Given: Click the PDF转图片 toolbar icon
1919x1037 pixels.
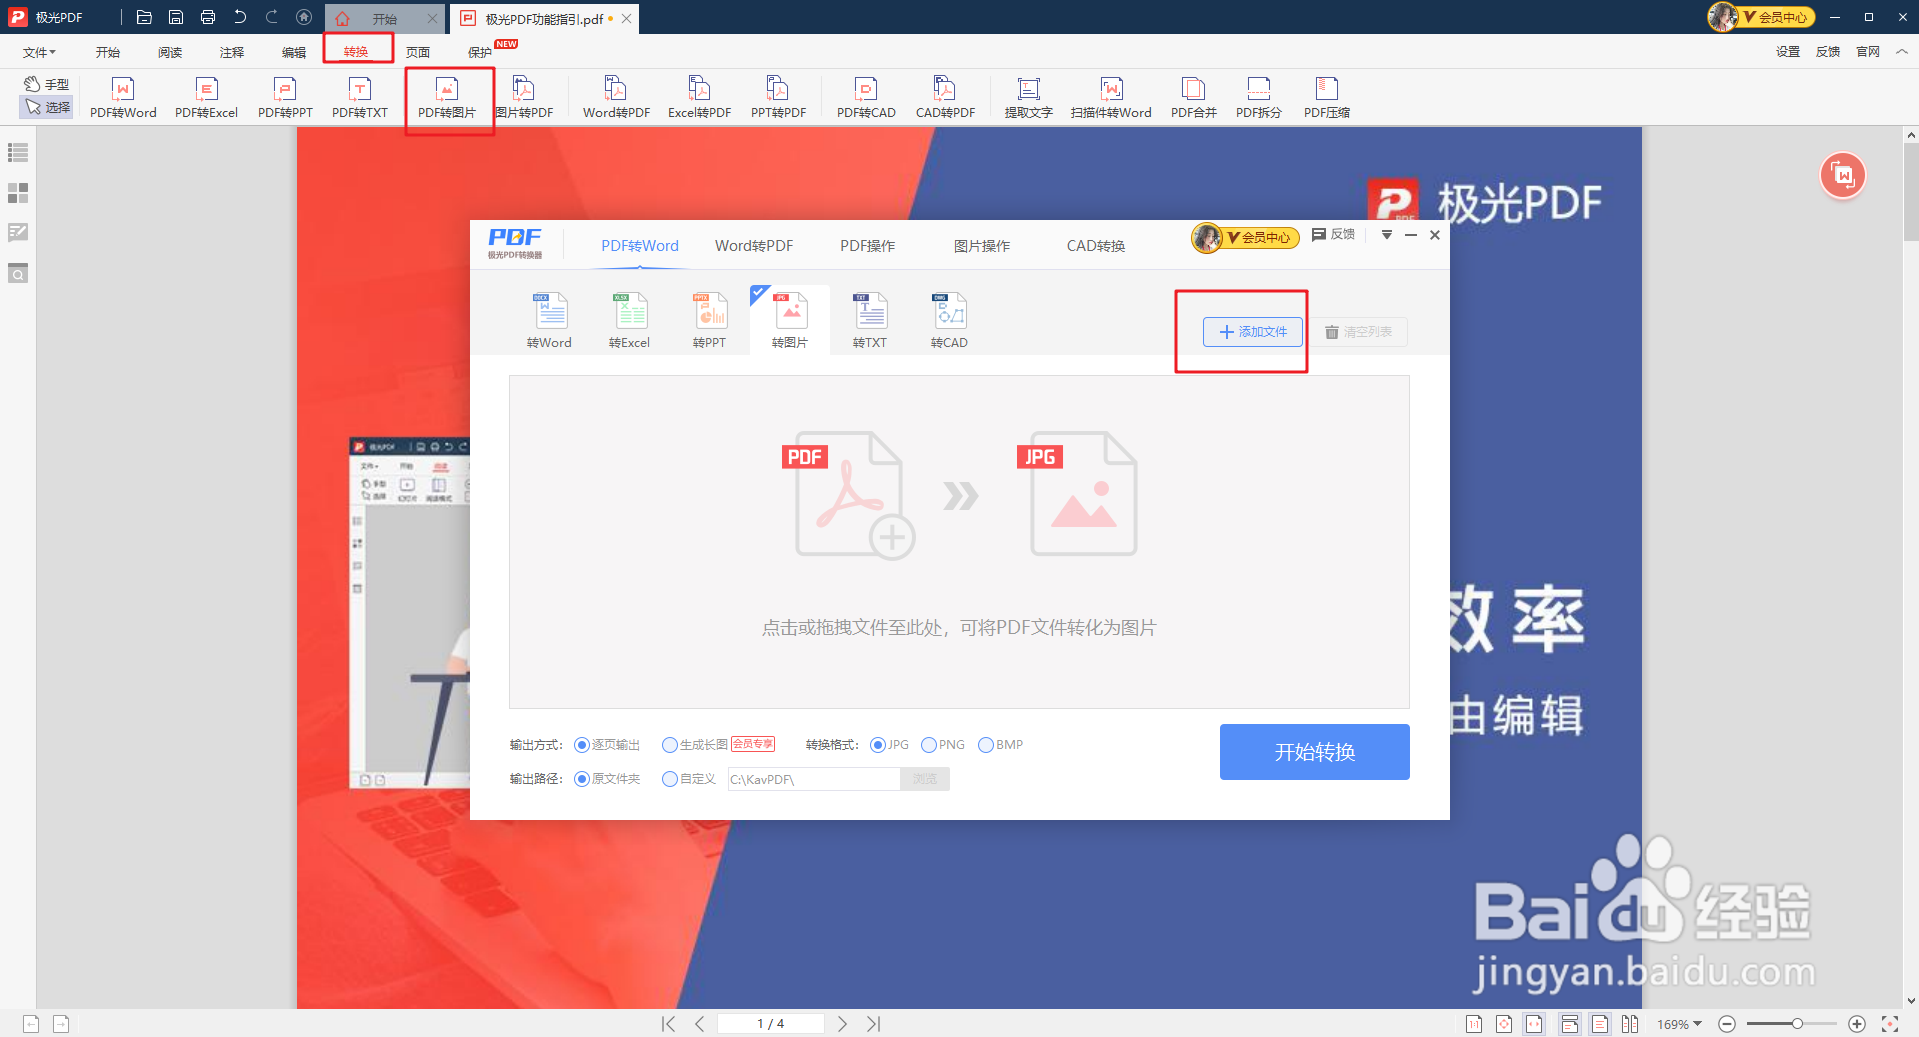Looking at the screenshot, I should pyautogui.click(x=447, y=98).
